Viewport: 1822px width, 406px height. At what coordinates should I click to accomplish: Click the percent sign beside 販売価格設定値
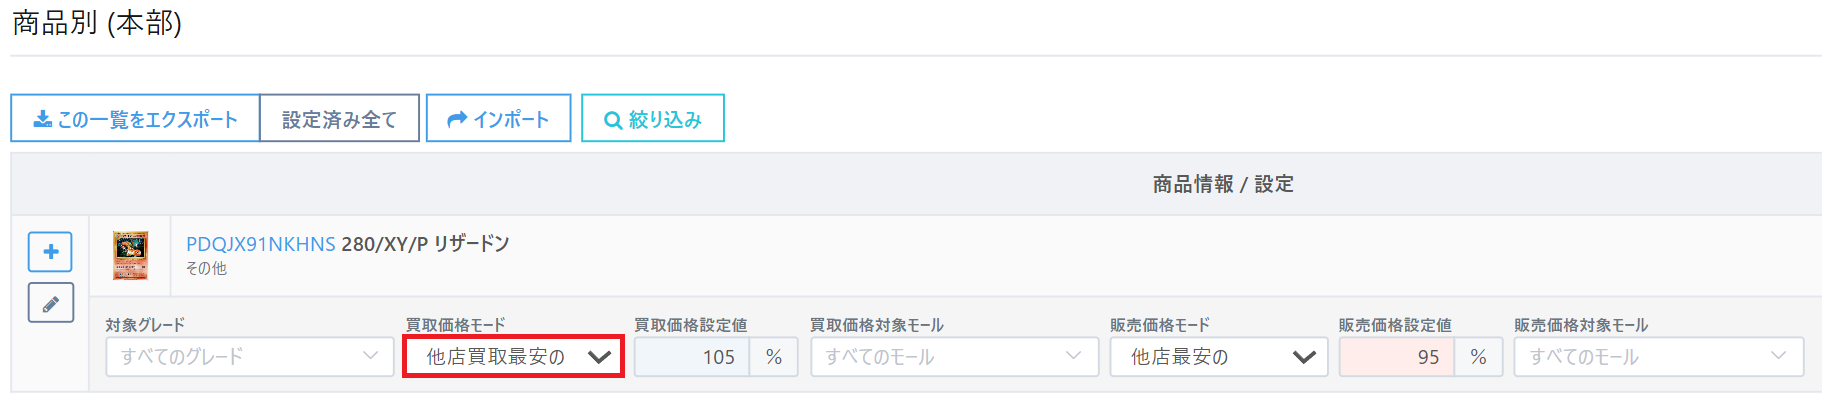point(1479,357)
